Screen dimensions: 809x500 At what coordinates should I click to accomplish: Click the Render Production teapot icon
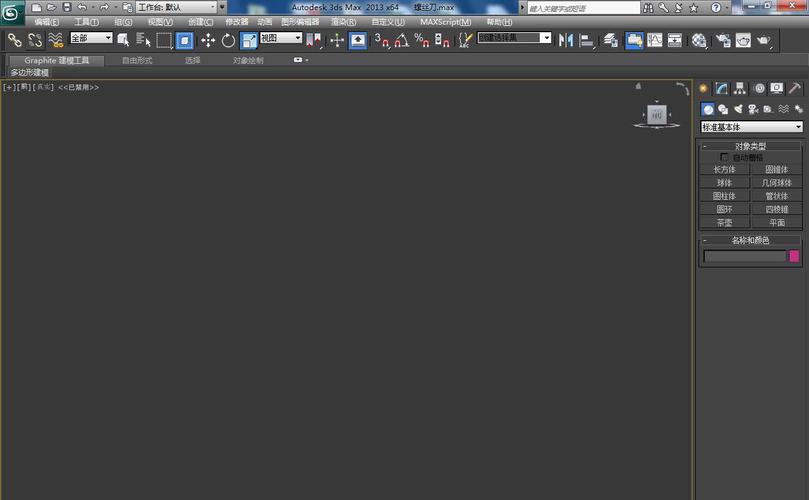(x=764, y=40)
